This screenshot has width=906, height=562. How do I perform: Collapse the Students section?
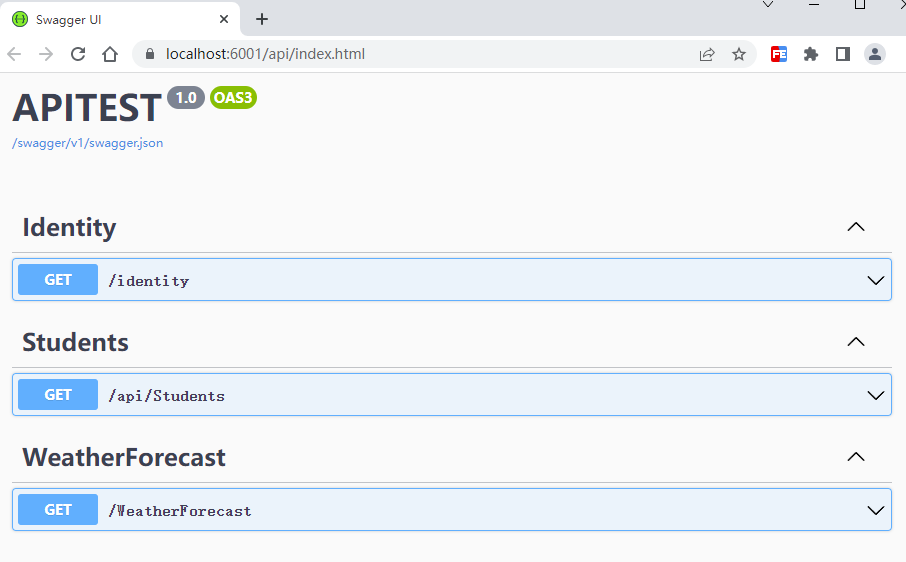[855, 342]
